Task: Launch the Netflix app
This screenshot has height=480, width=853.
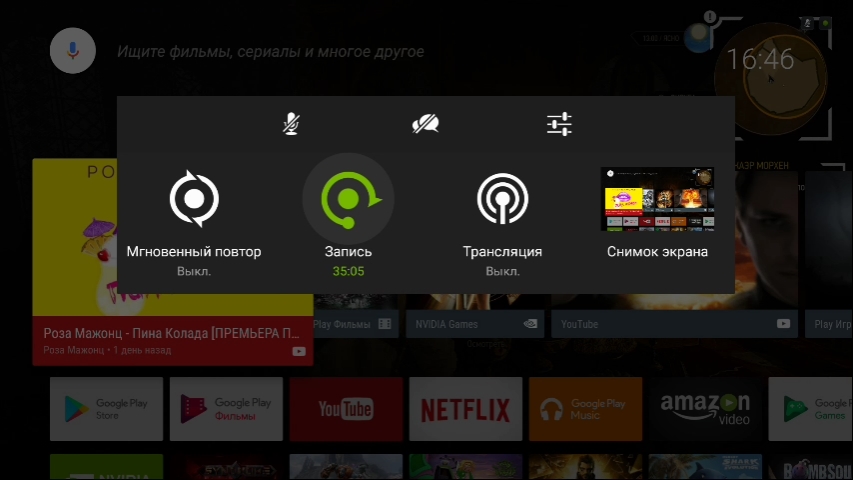Action: [x=464, y=409]
